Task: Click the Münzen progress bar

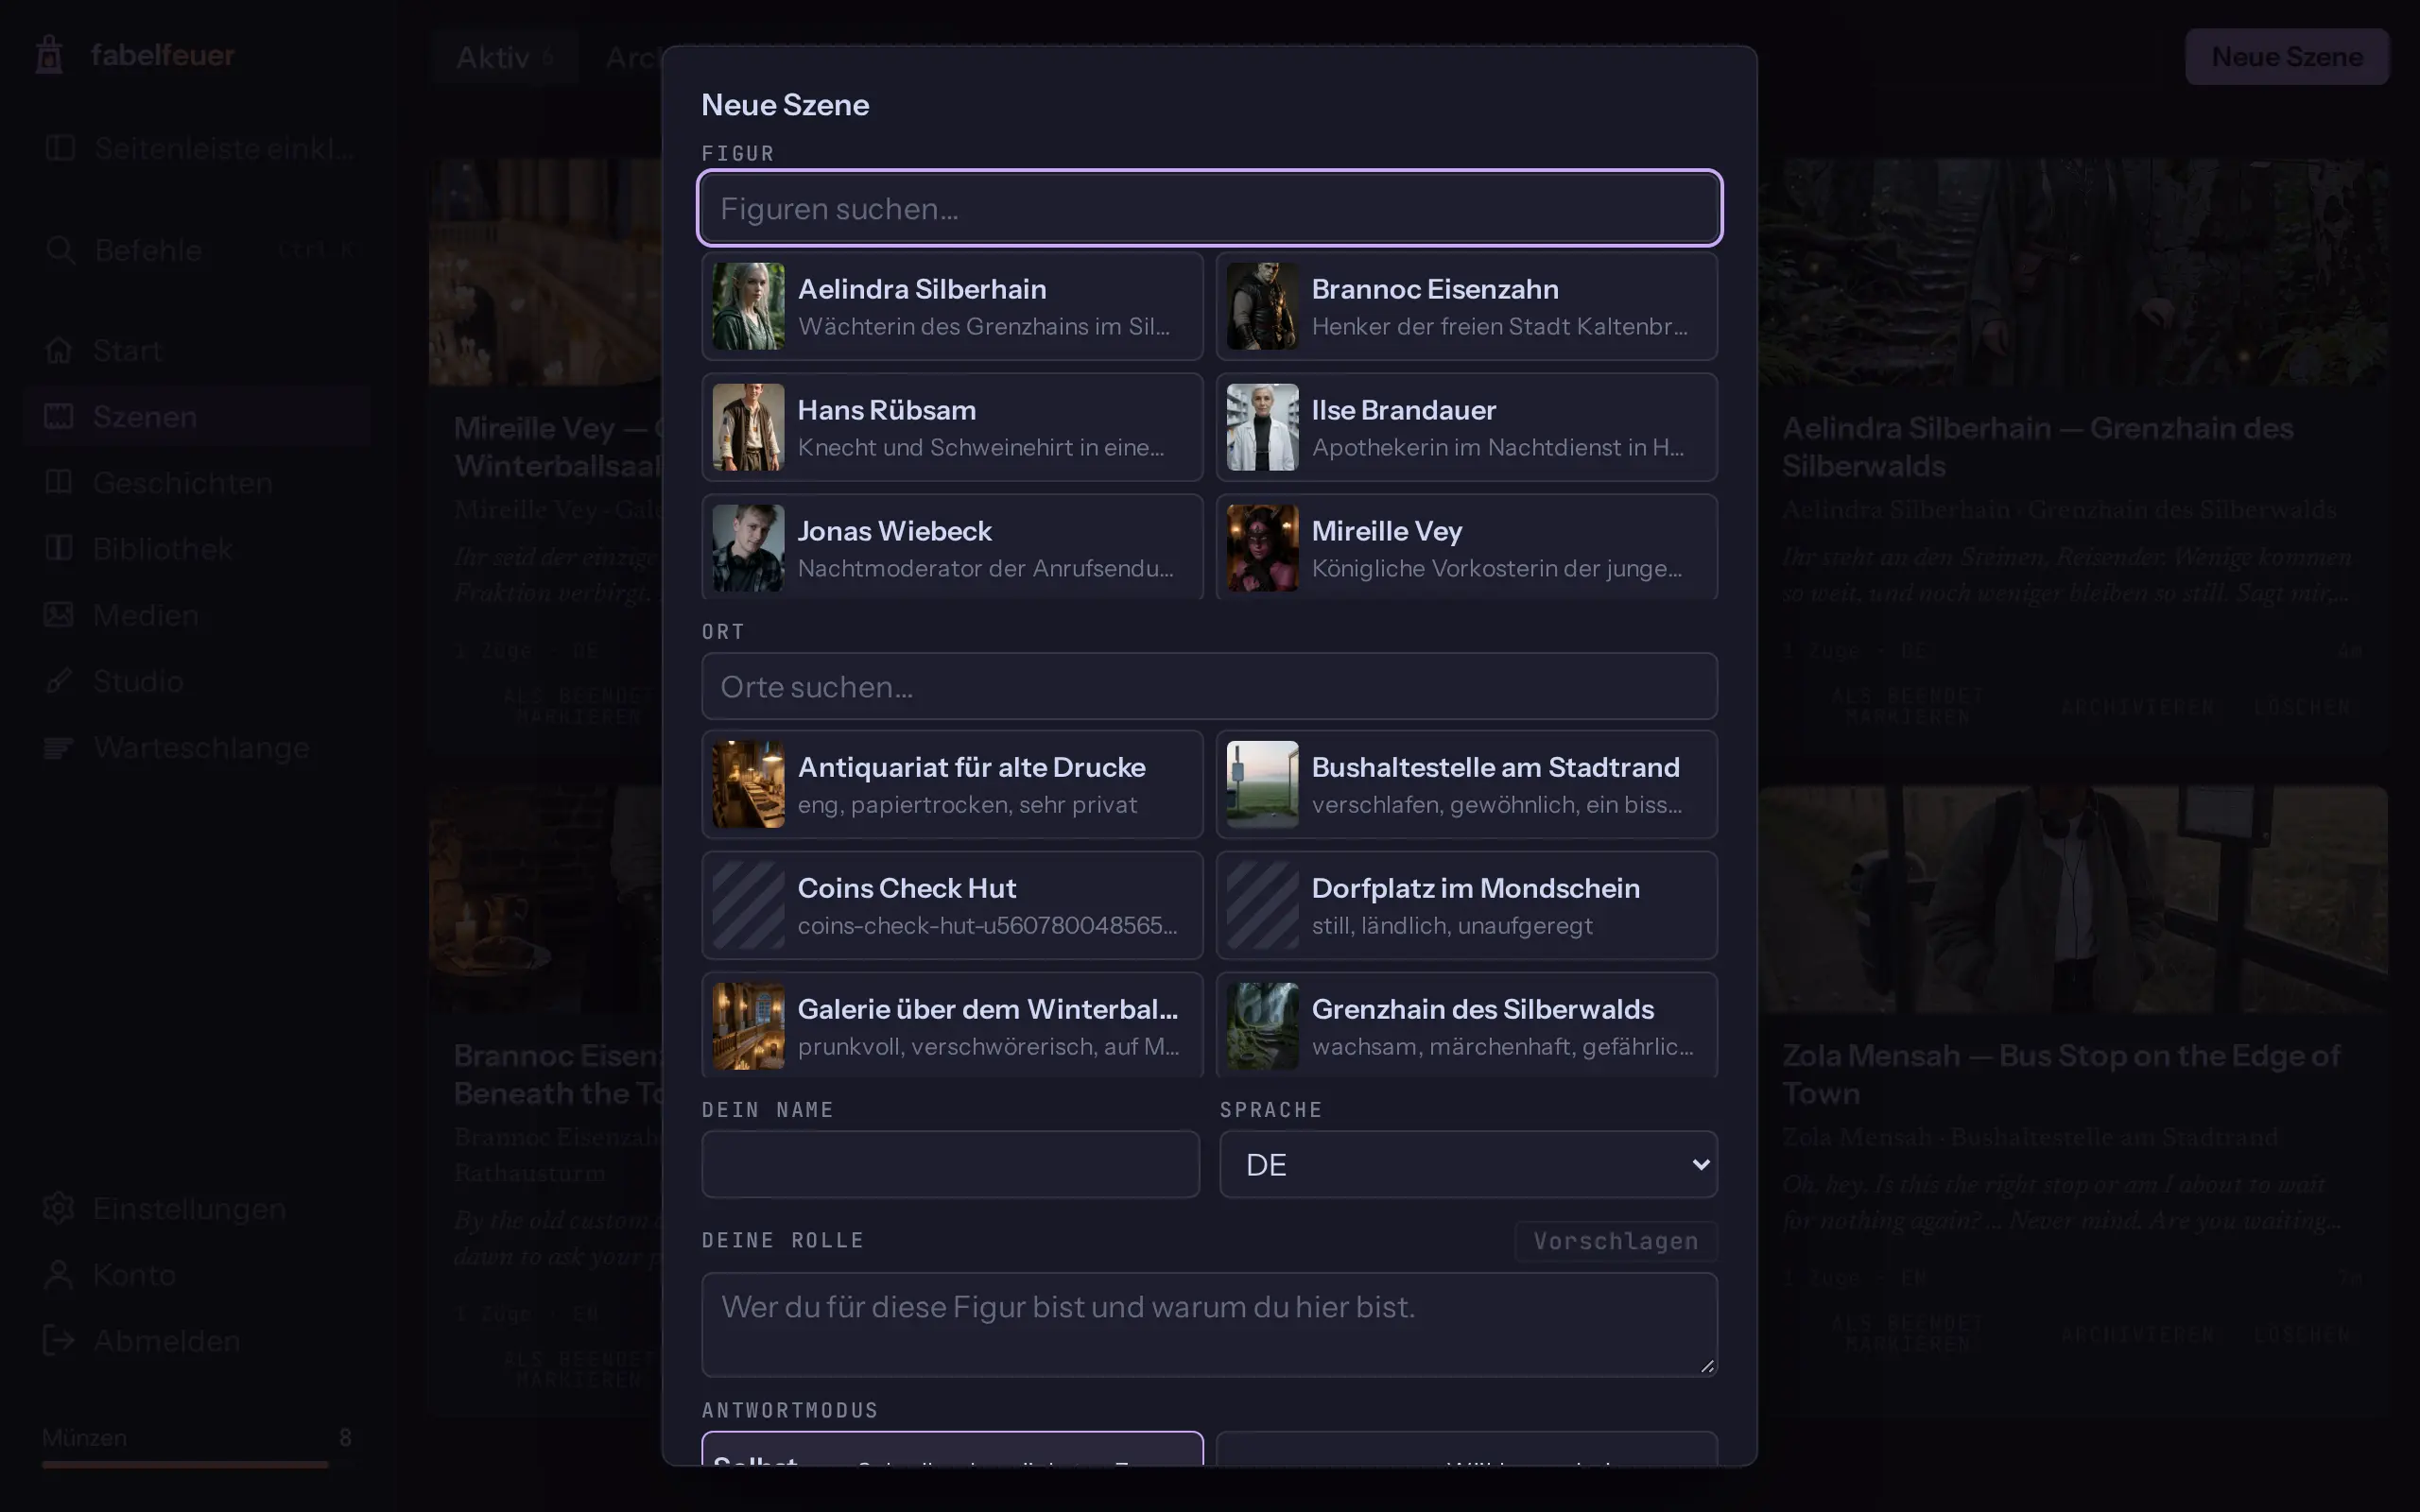Action: click(196, 1464)
